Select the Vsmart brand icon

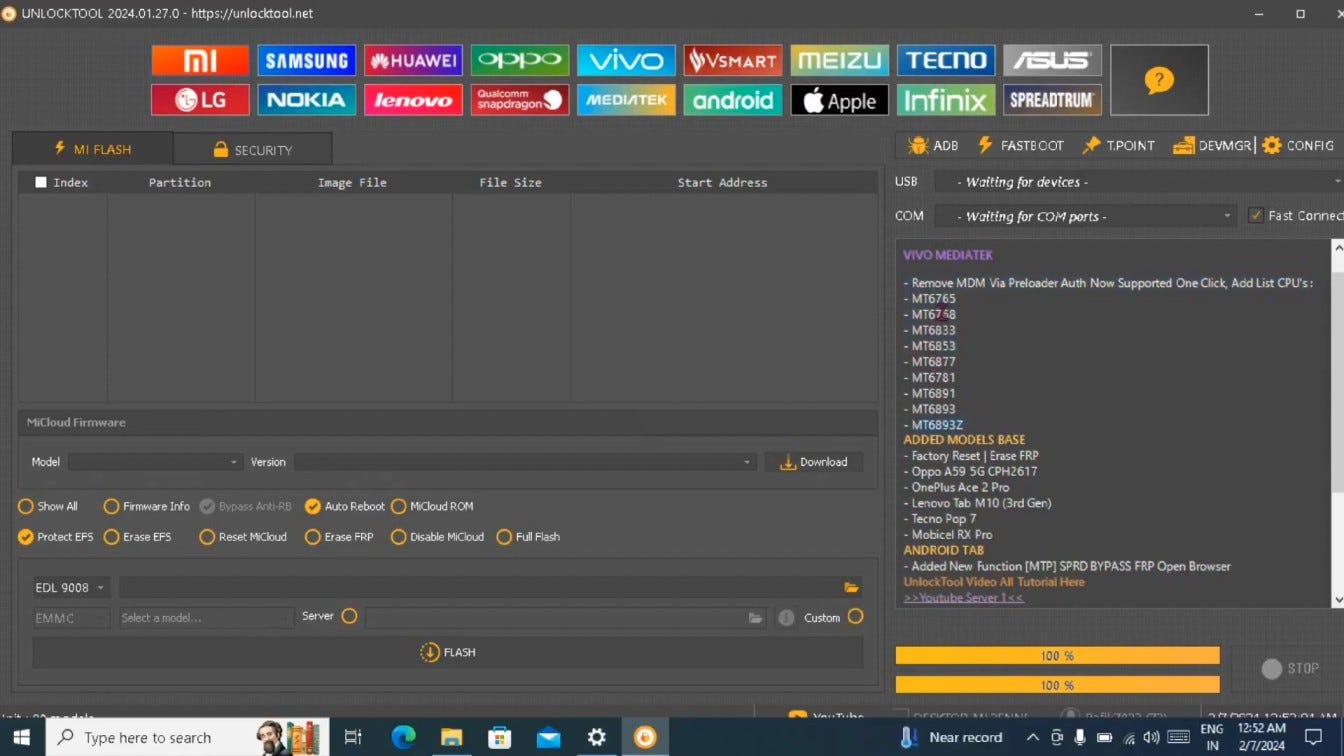tap(733, 60)
